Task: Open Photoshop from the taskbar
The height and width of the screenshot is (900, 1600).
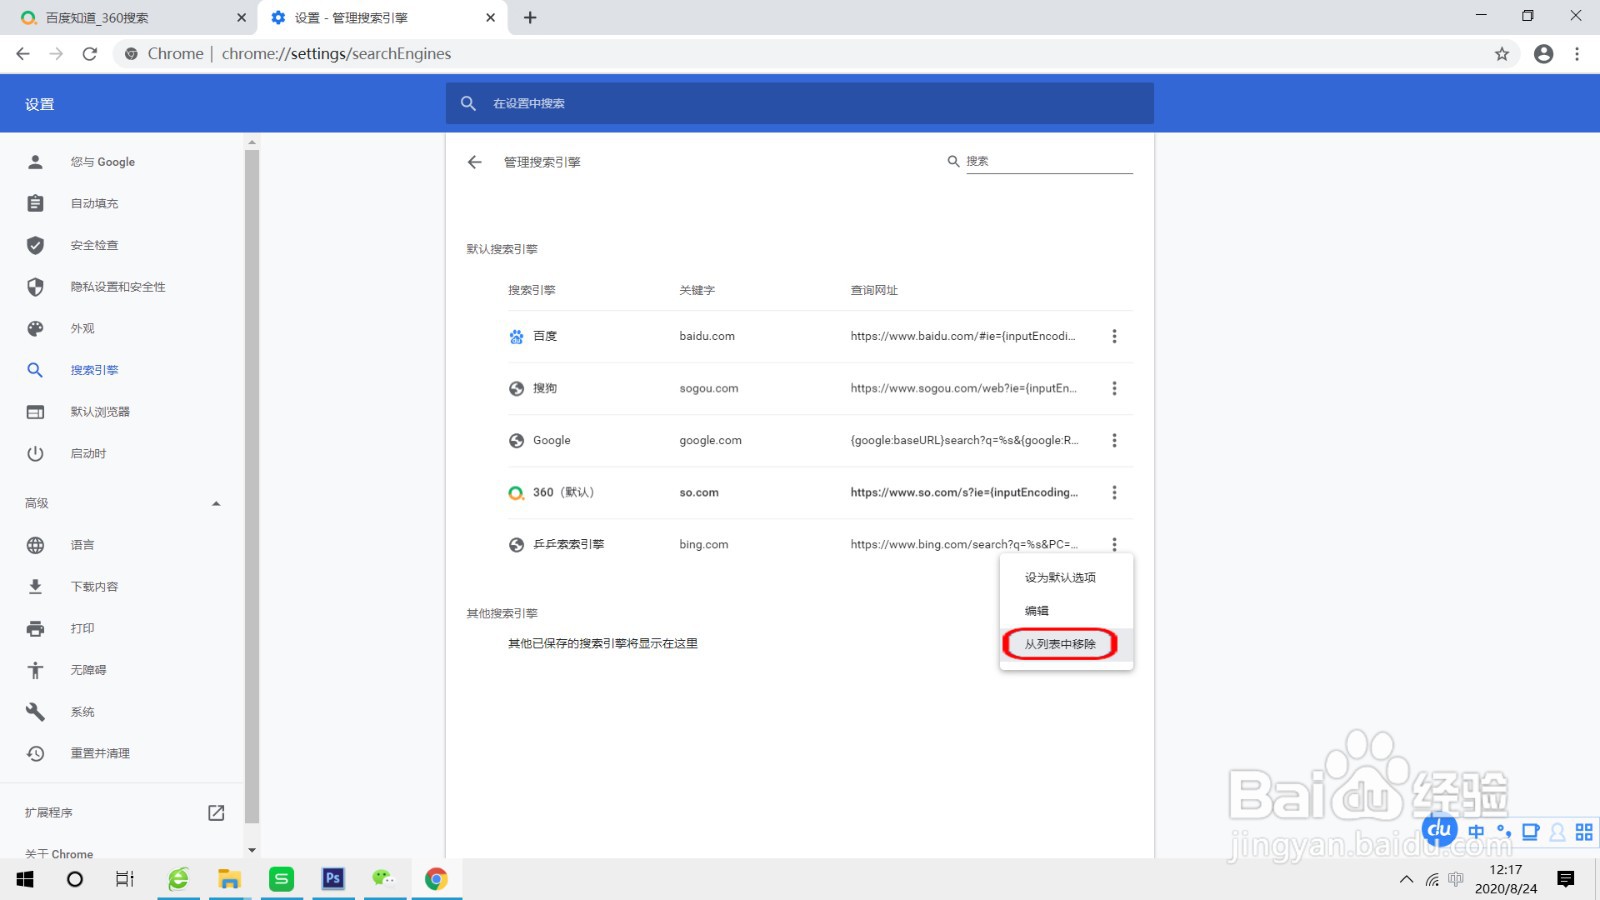Action: coord(333,879)
